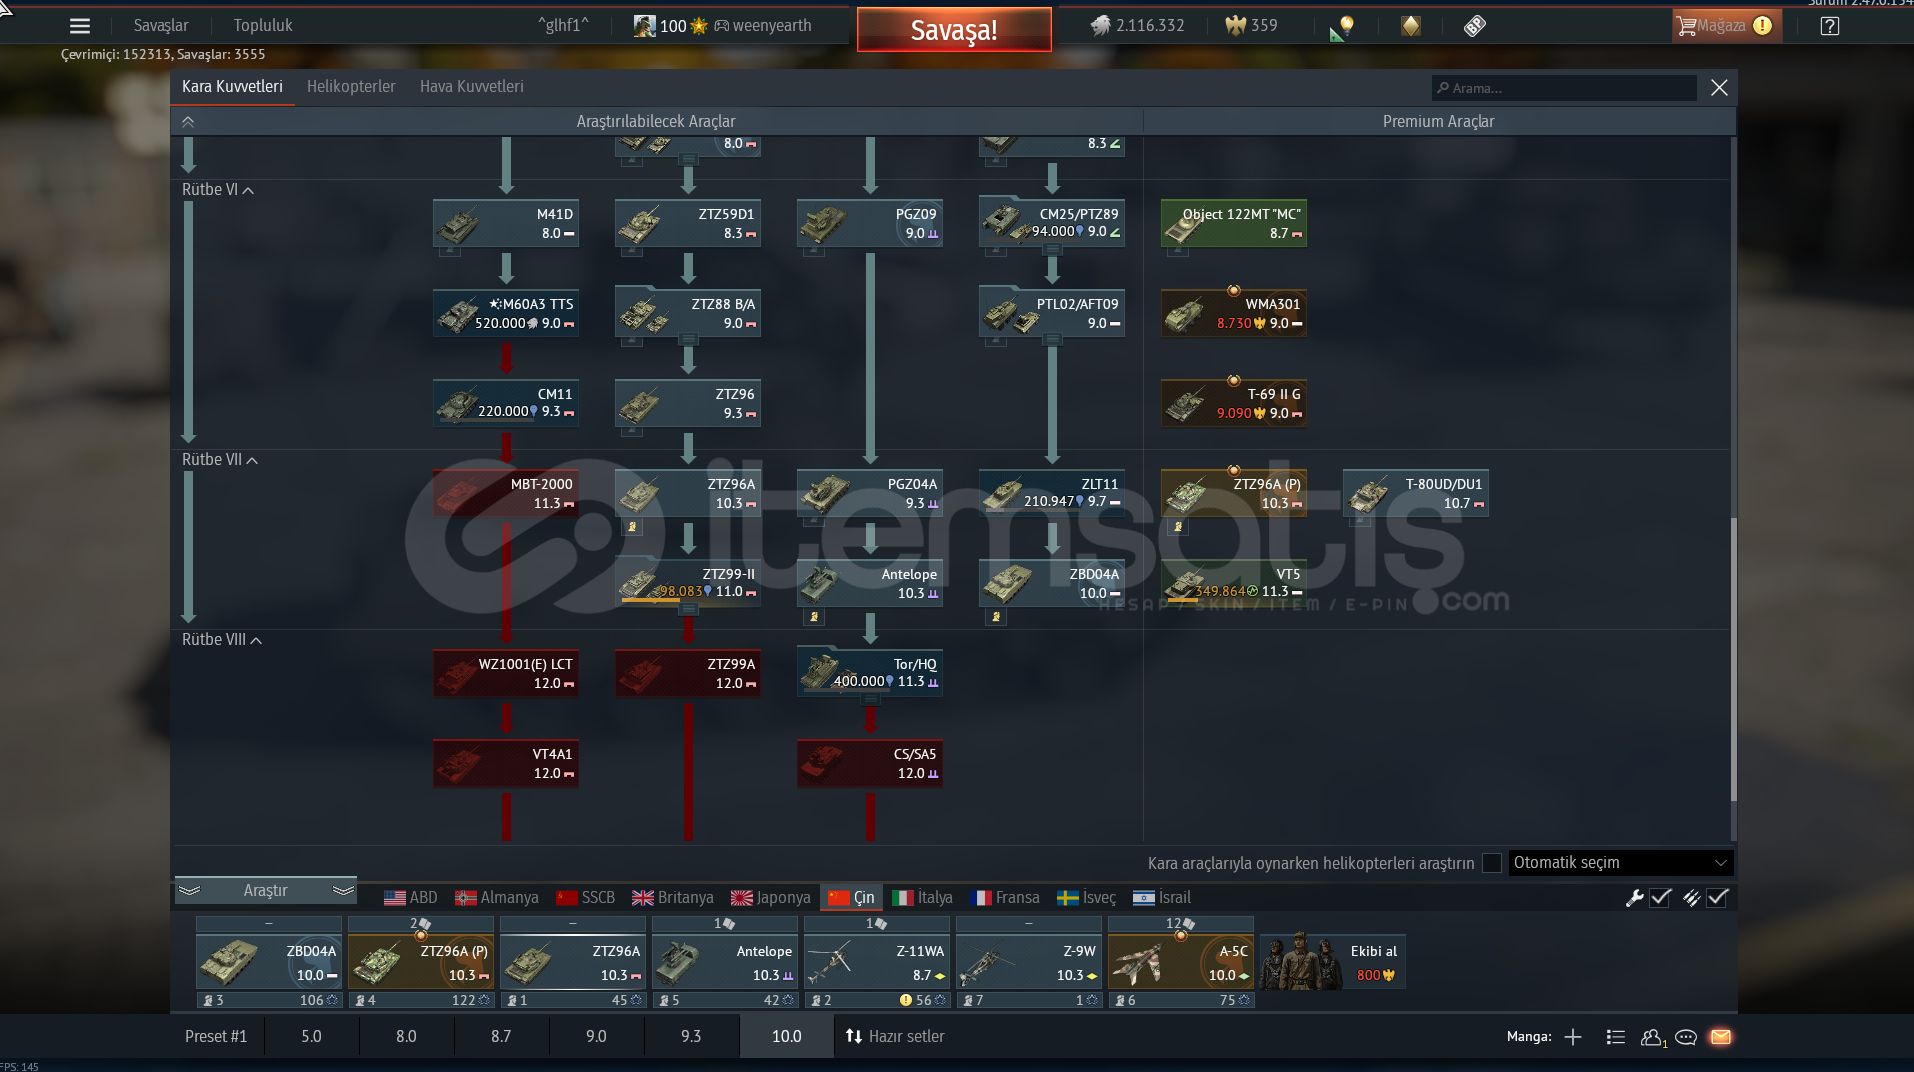This screenshot has height=1072, width=1914.
Task: Click the ammo auto-refill icon
Action: [x=1691, y=898]
